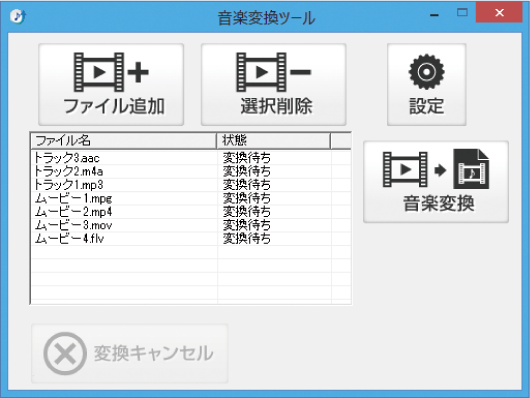This screenshot has height=398, width=530.
Task: Click 変換待ち status of ムービー2.mp4
Action: point(247,212)
